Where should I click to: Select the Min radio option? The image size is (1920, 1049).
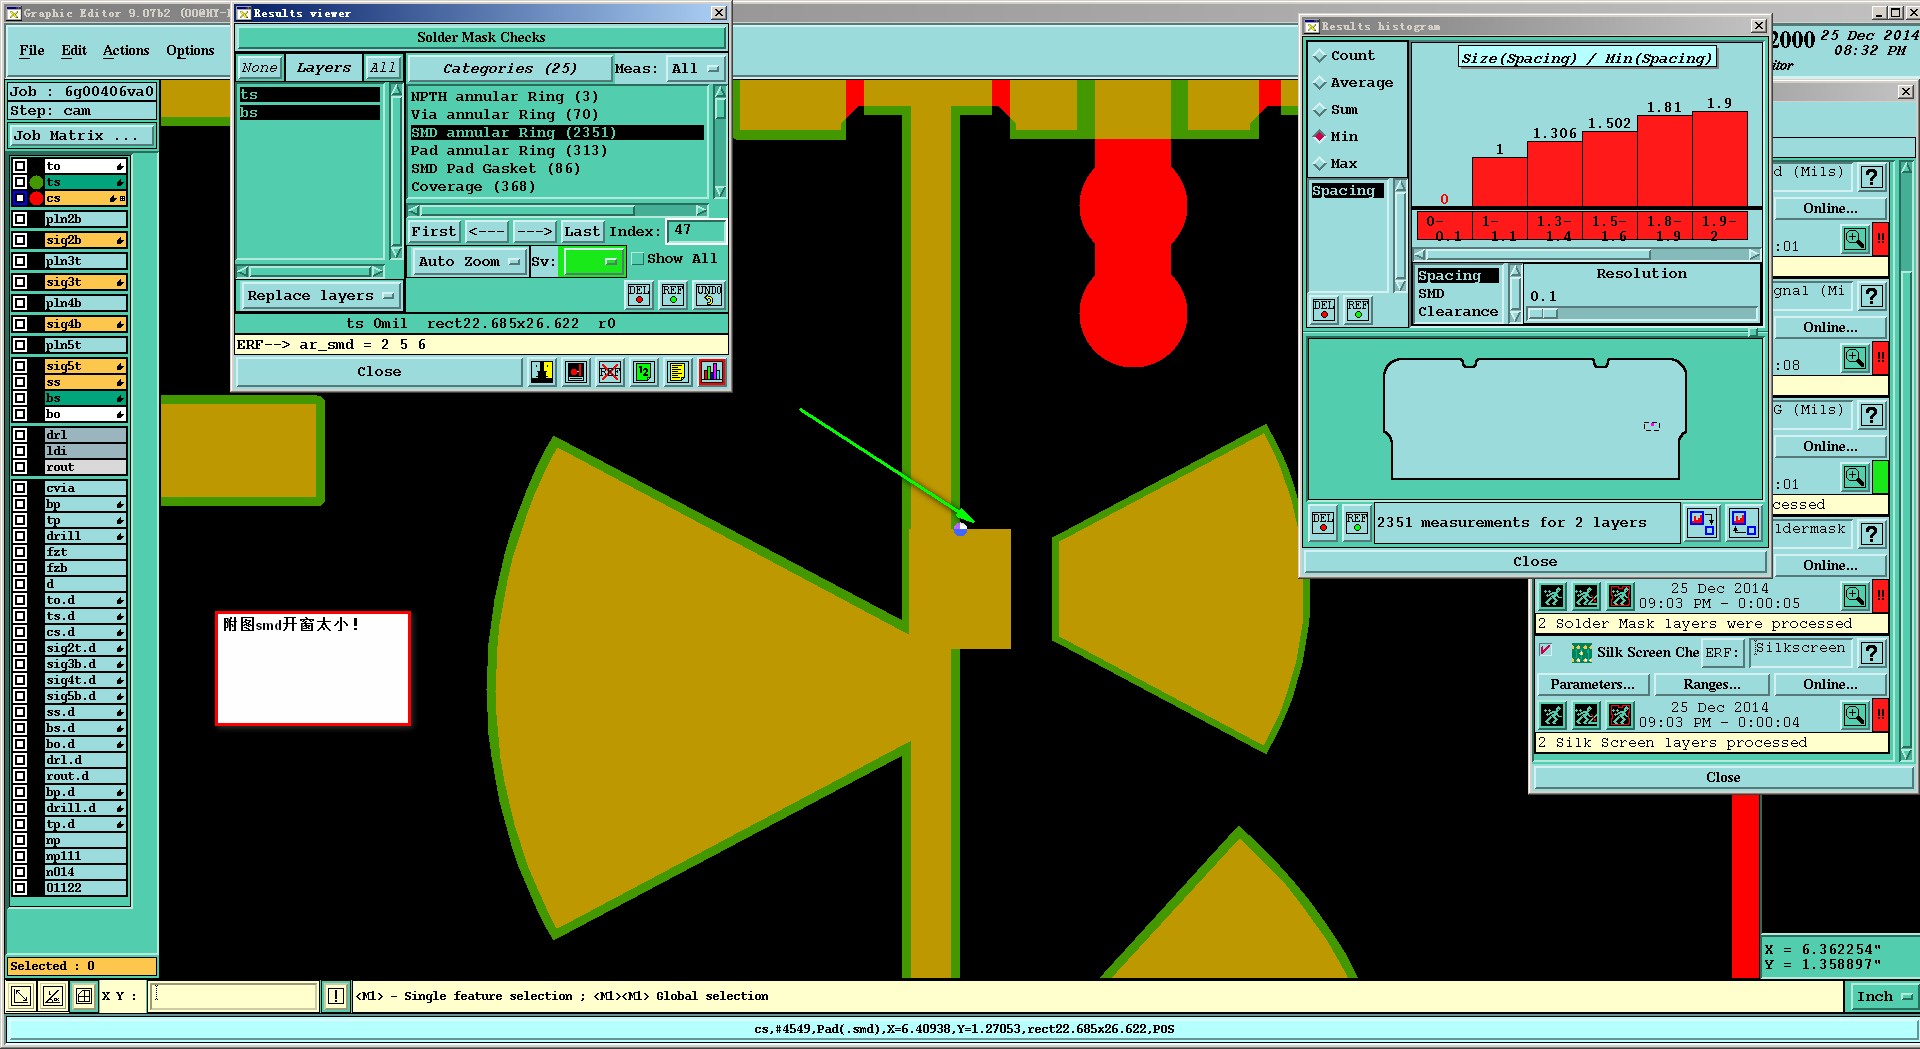click(1320, 137)
